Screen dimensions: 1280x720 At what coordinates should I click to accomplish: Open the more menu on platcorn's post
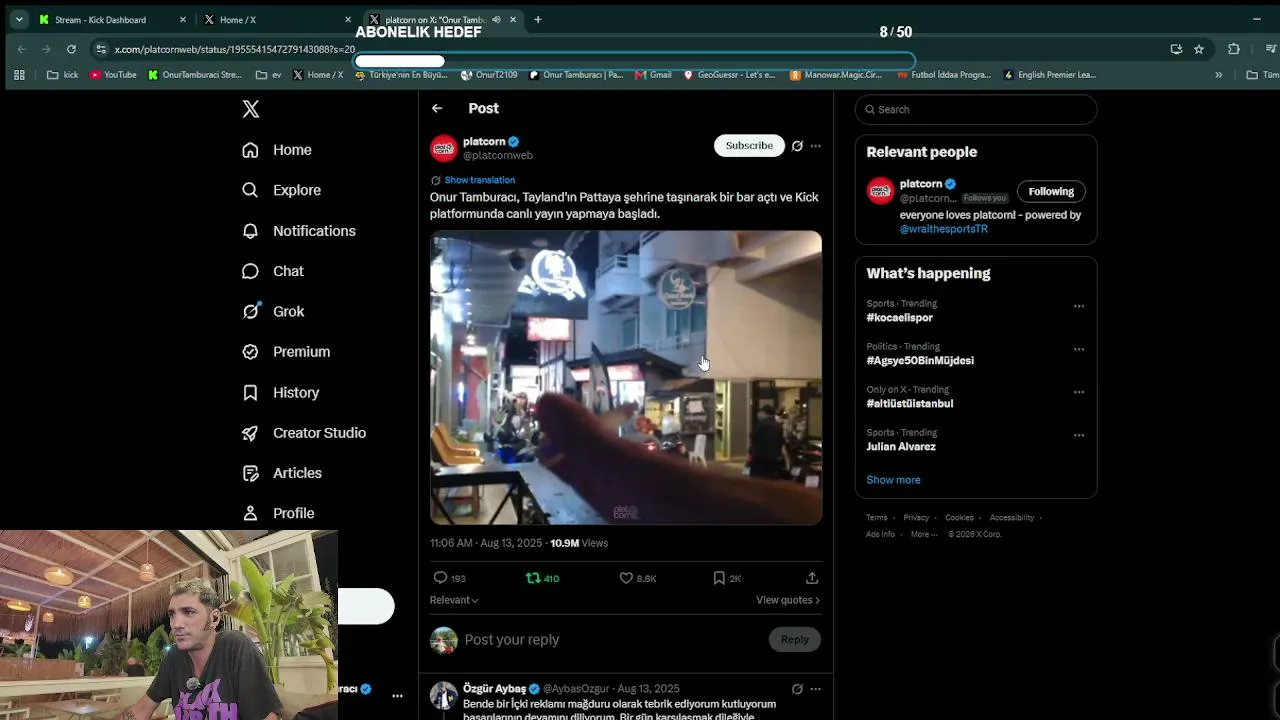816,146
